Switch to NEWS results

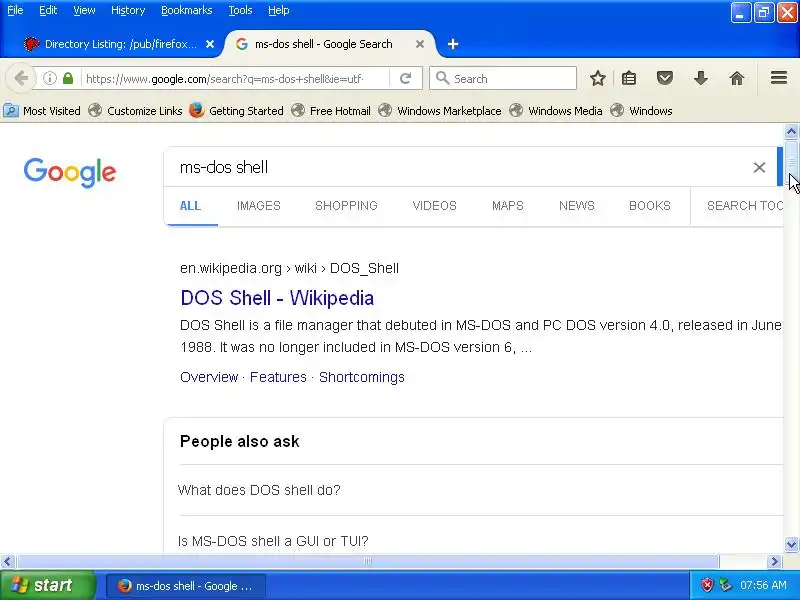coord(577,206)
